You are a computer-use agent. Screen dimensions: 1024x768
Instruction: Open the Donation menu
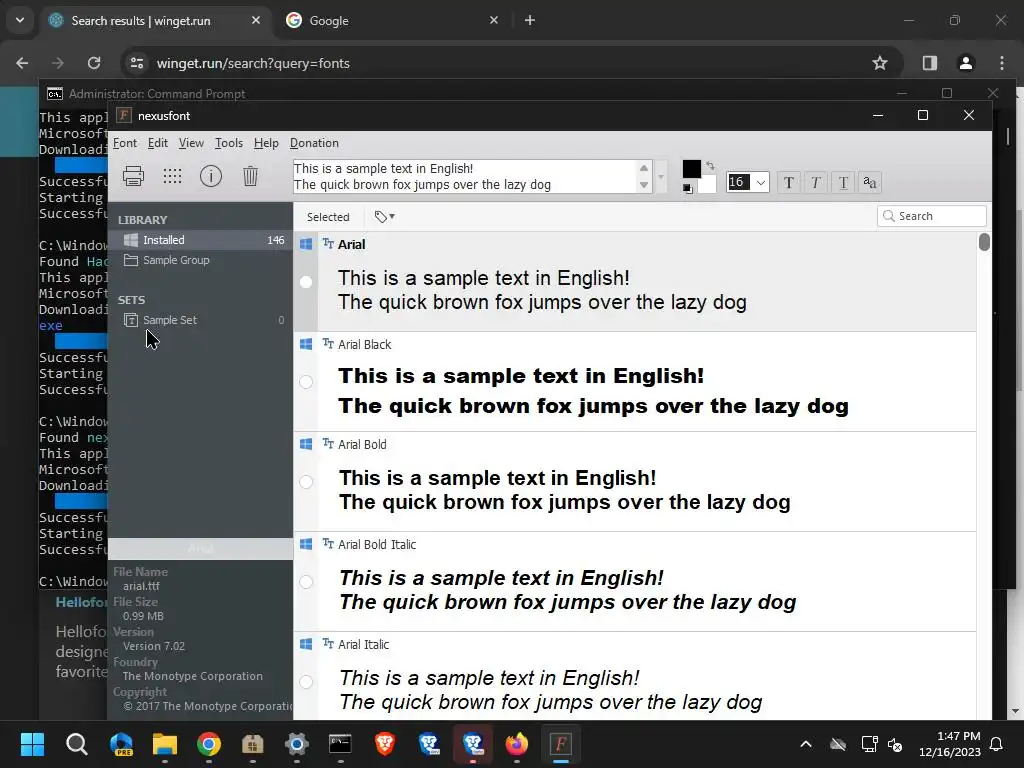(x=314, y=143)
